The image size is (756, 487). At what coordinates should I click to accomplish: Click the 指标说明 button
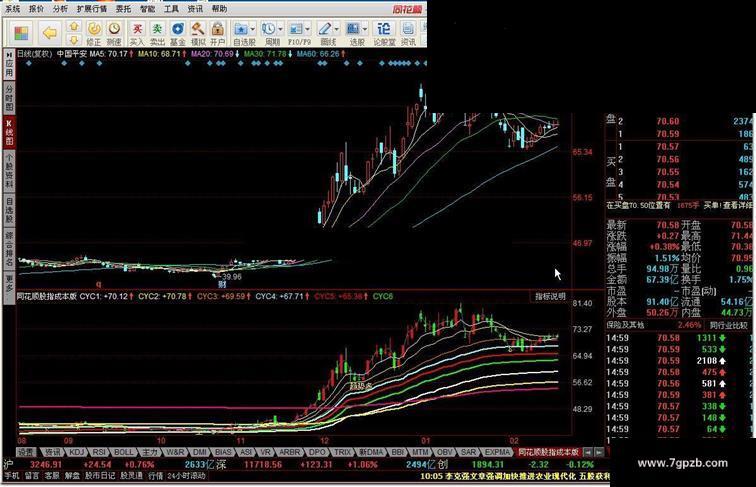[550, 296]
